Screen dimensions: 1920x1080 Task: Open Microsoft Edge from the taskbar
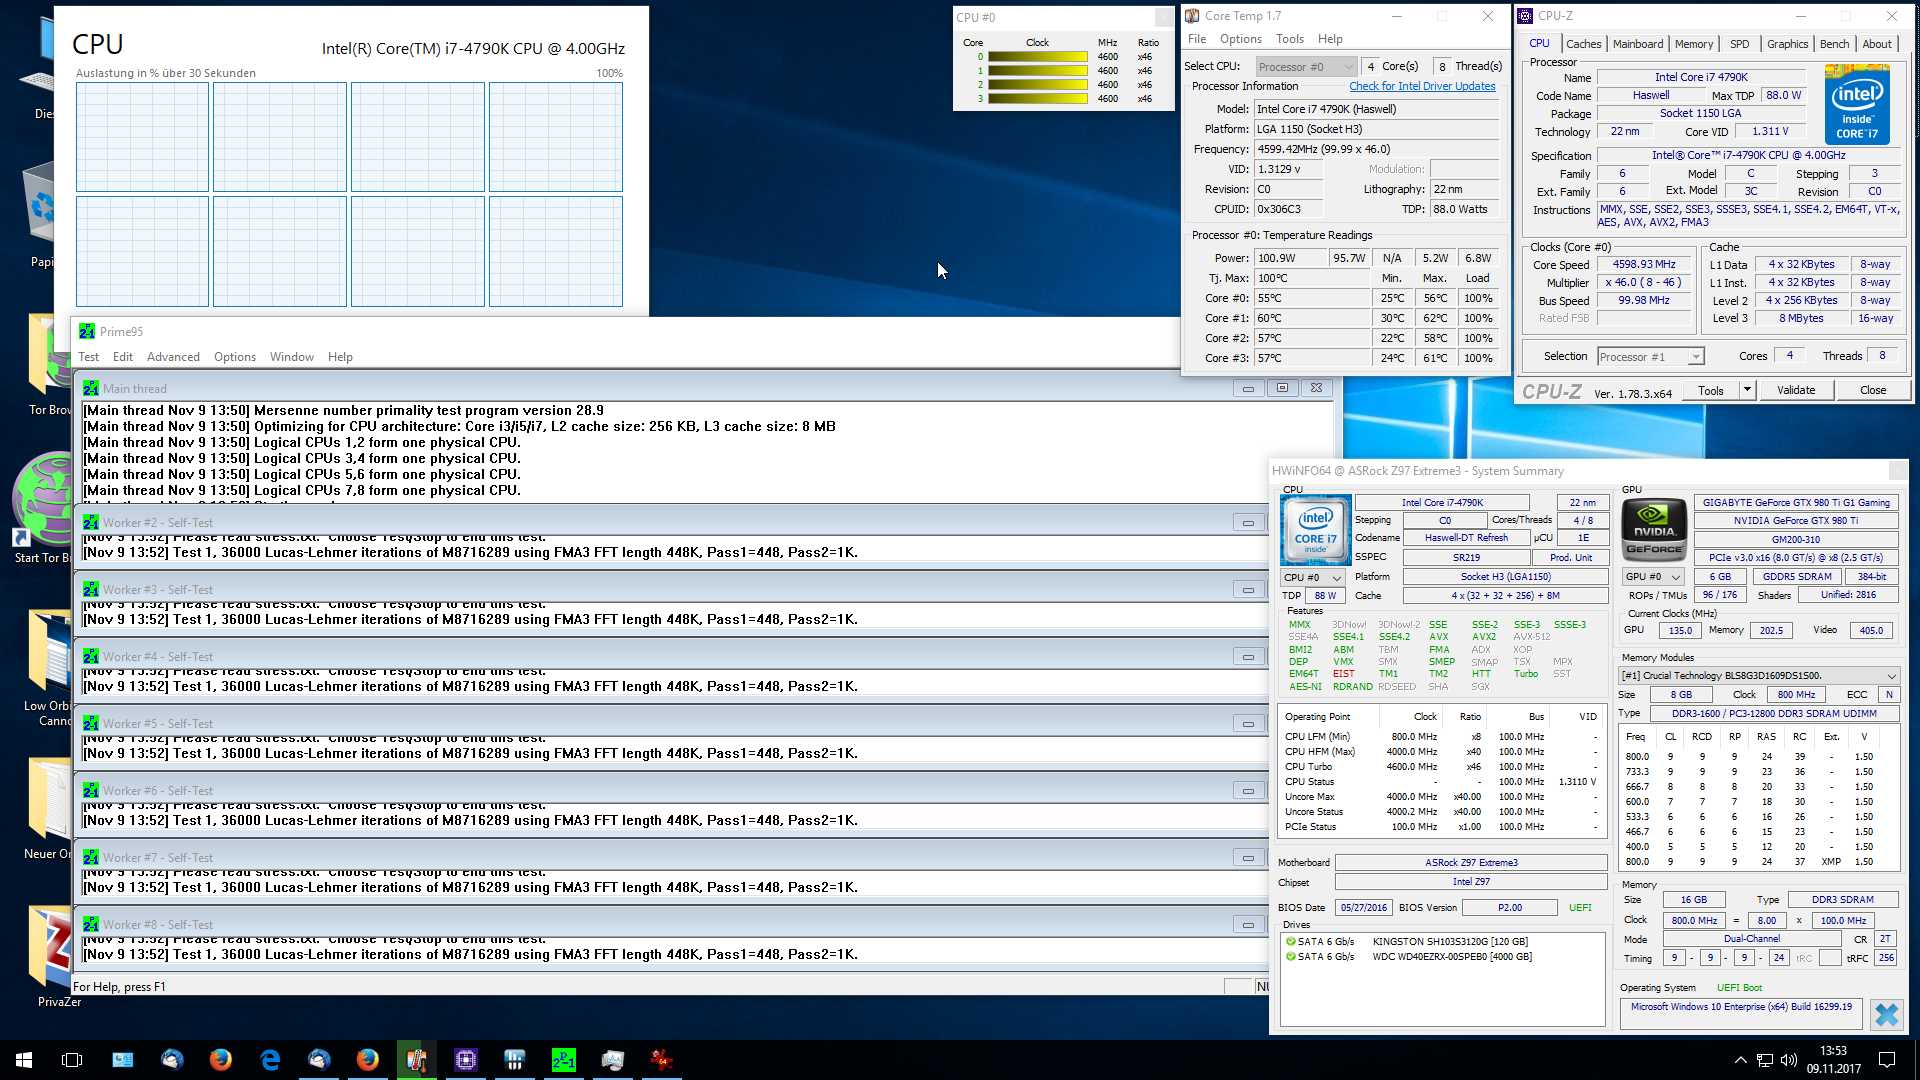[270, 1060]
